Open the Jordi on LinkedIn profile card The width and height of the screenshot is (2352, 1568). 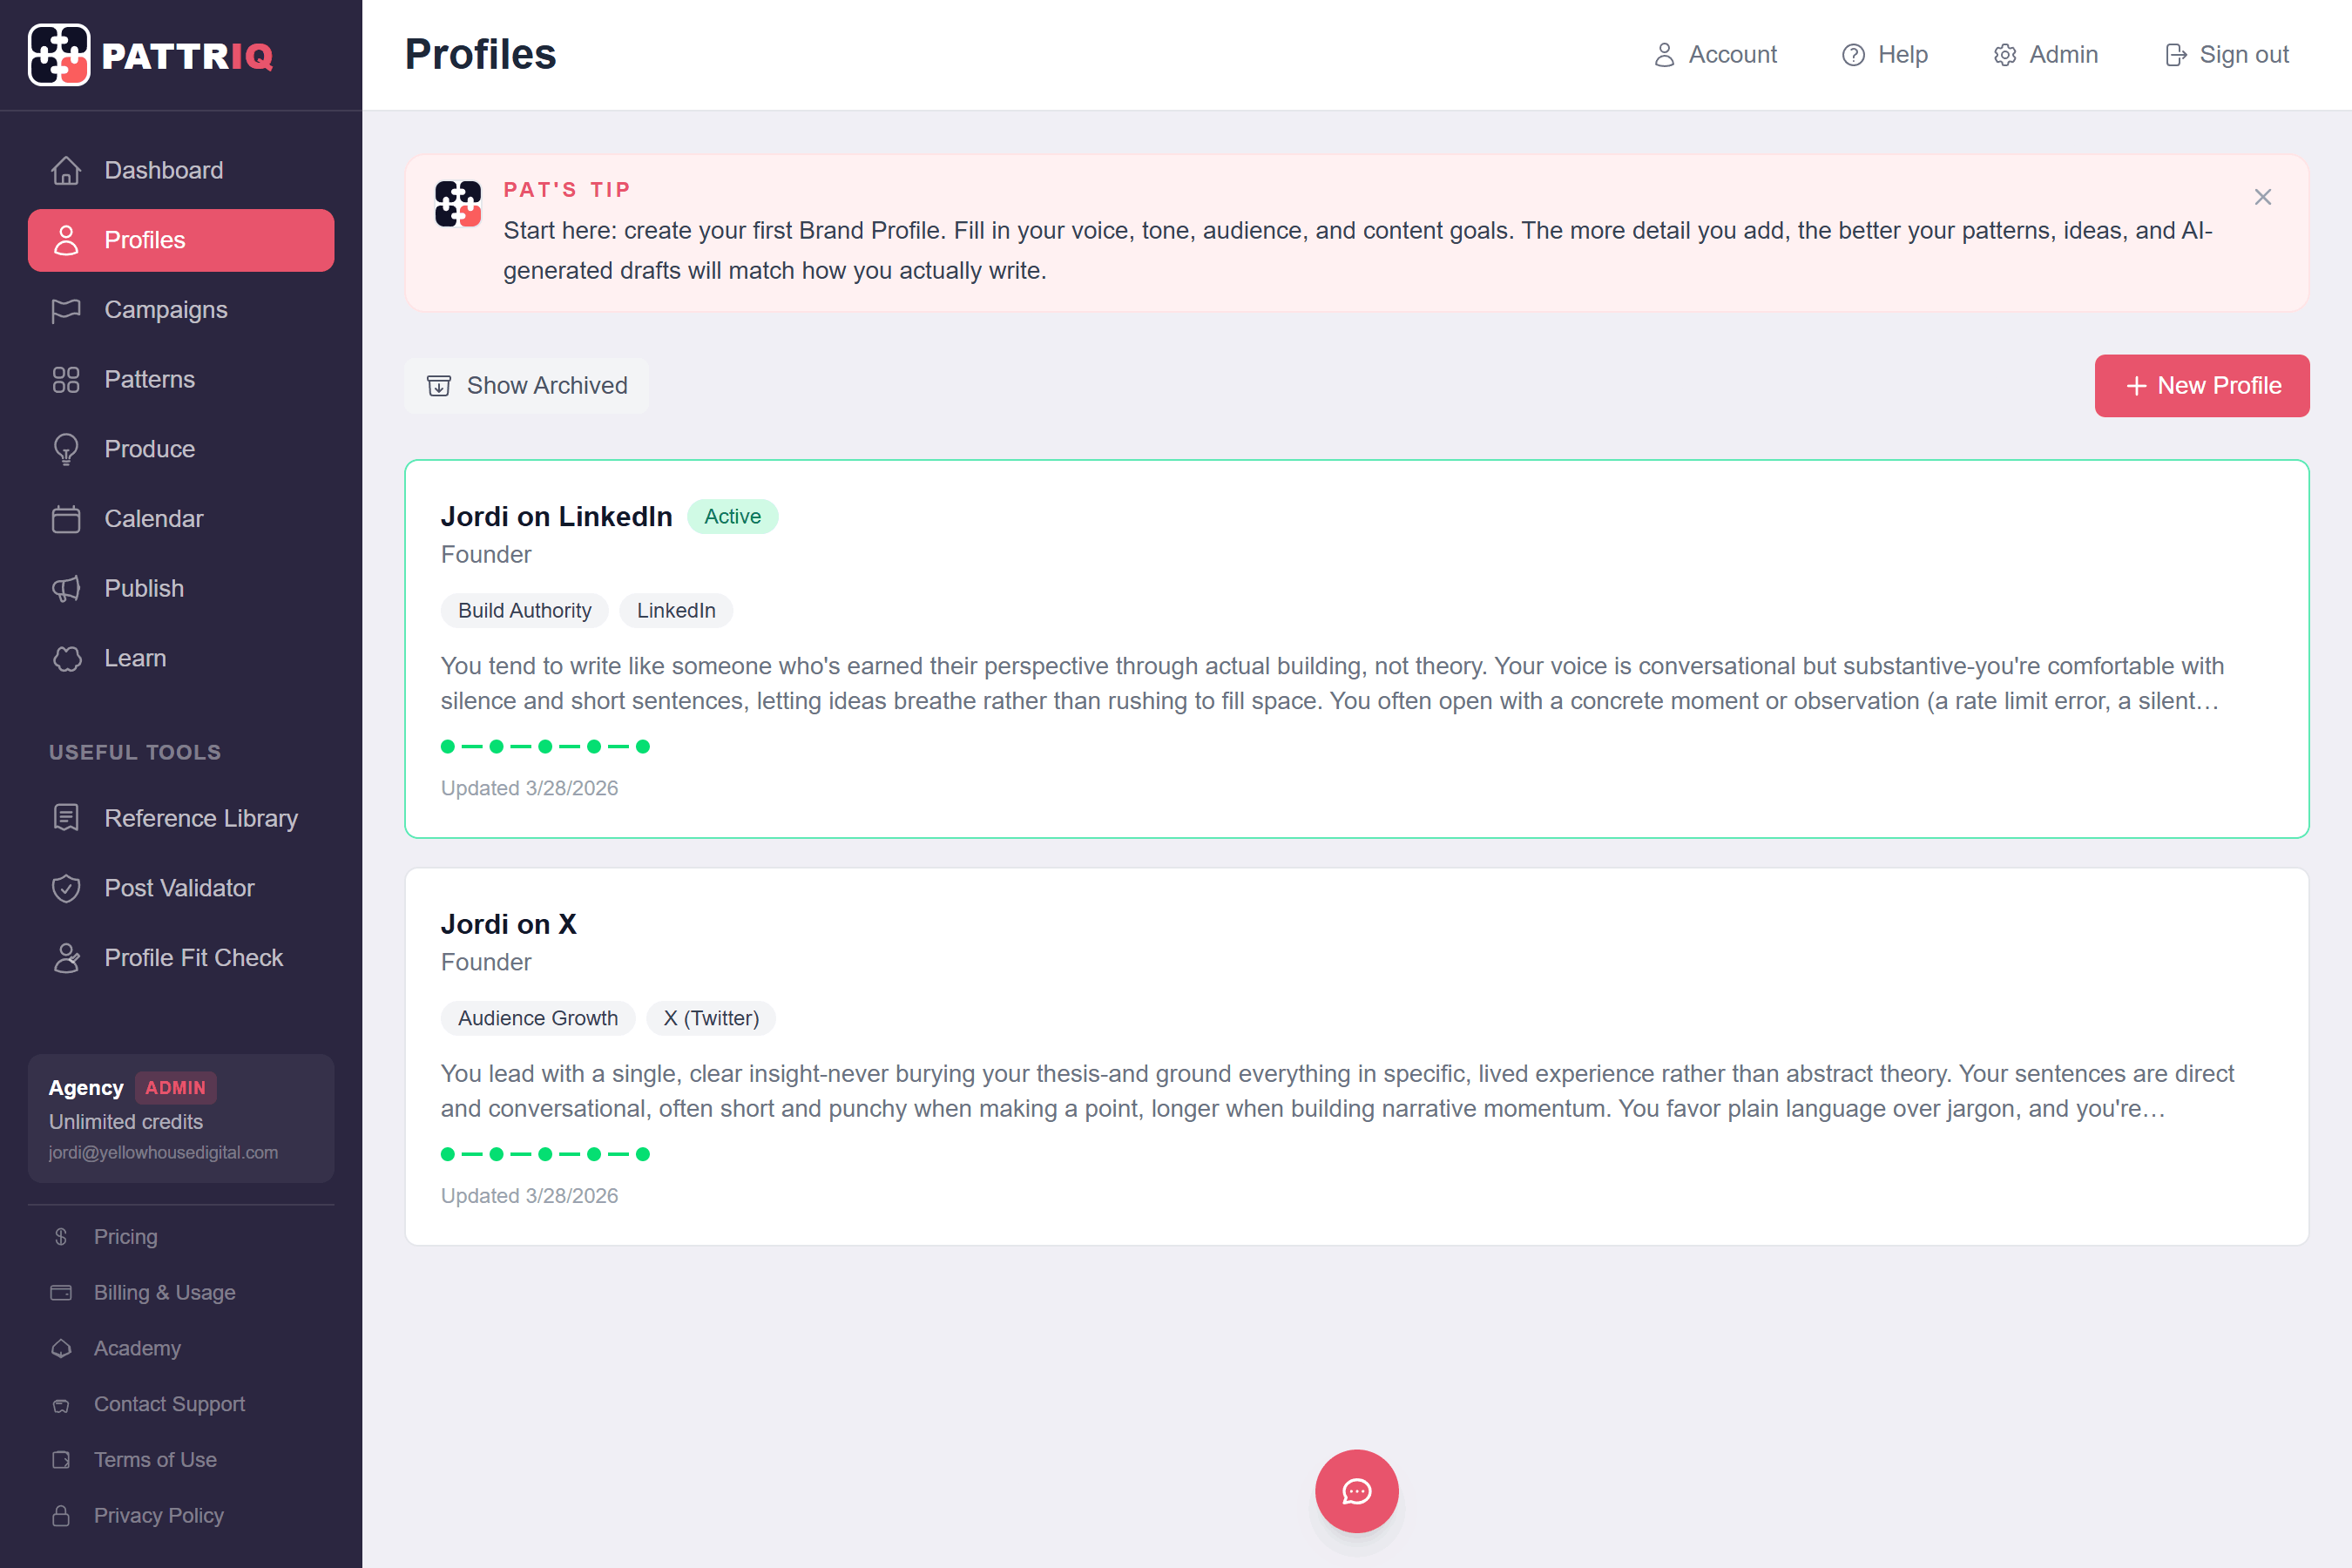[x=1356, y=649]
